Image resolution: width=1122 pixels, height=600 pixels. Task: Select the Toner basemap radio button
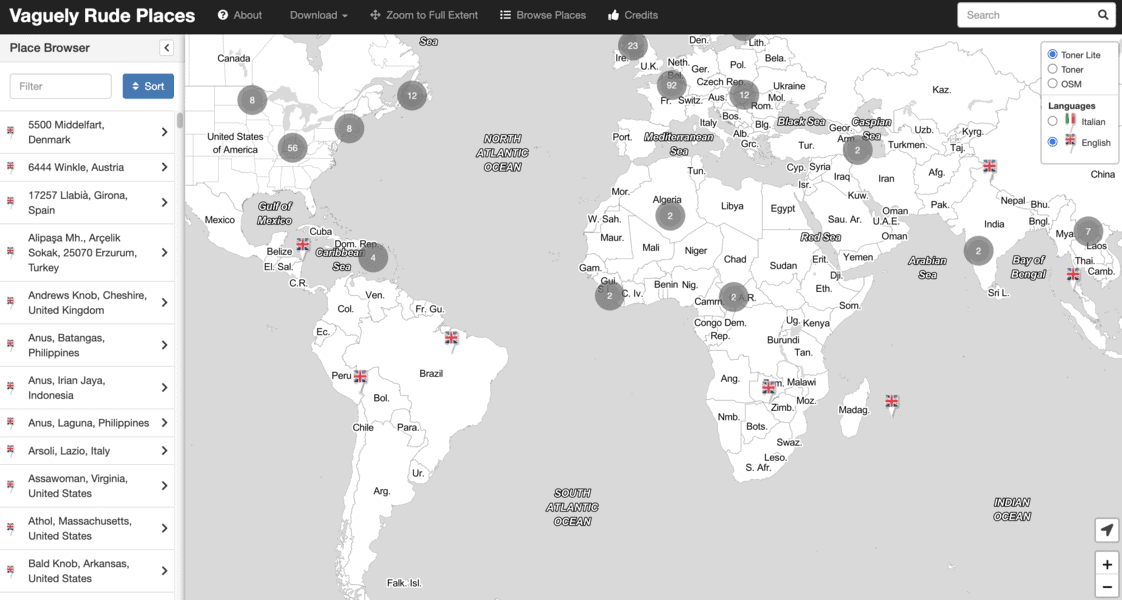click(x=1052, y=69)
